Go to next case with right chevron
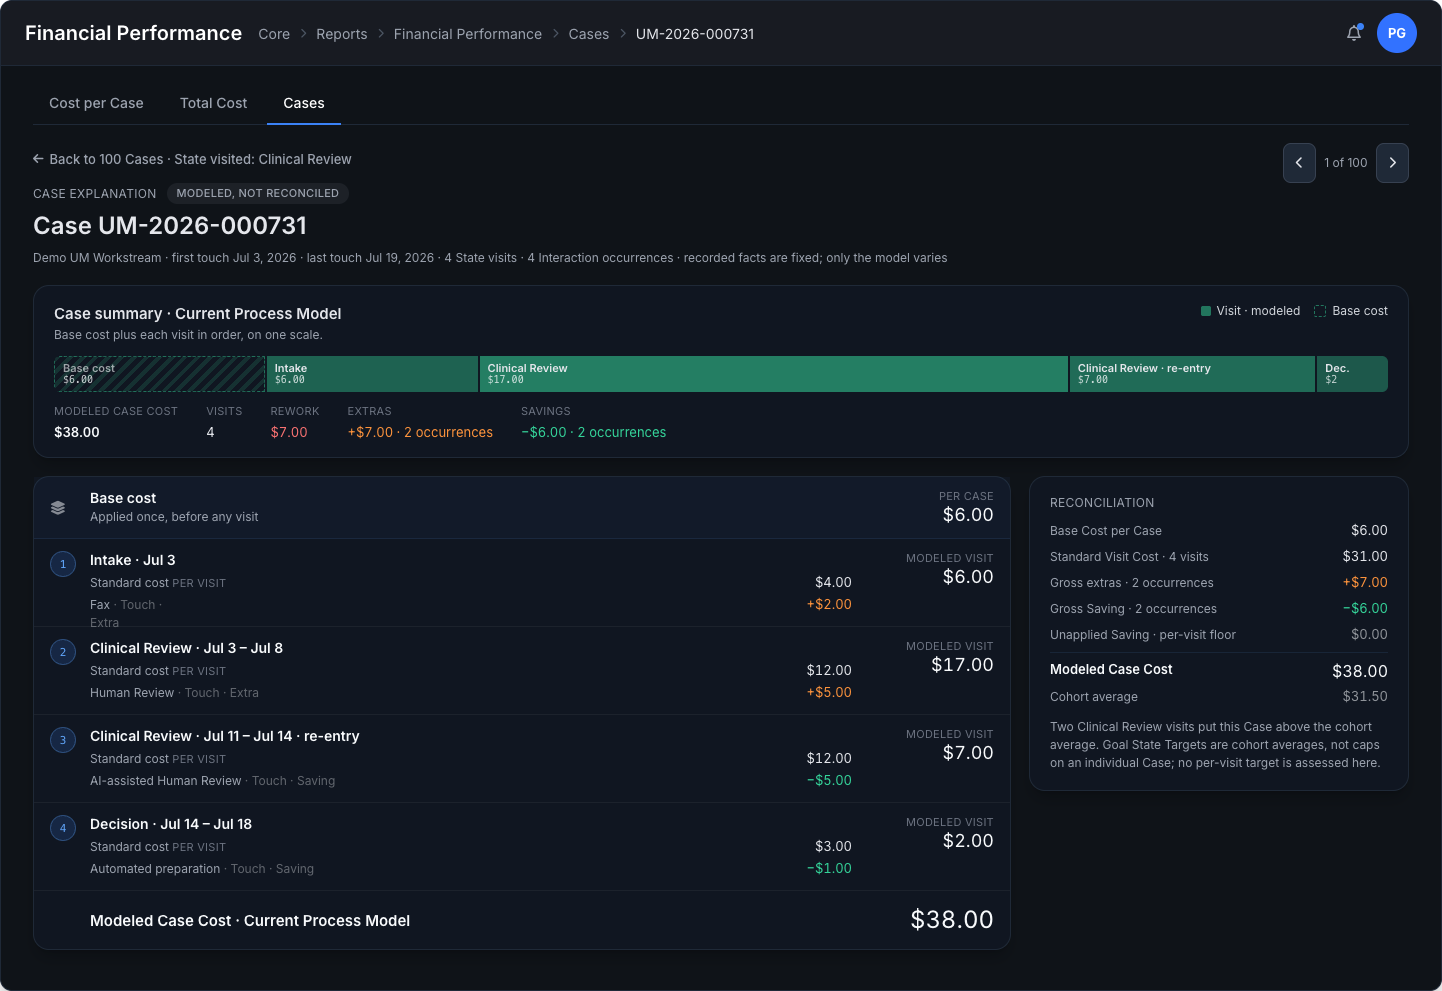Viewport: 1442px width, 991px height. (1392, 163)
